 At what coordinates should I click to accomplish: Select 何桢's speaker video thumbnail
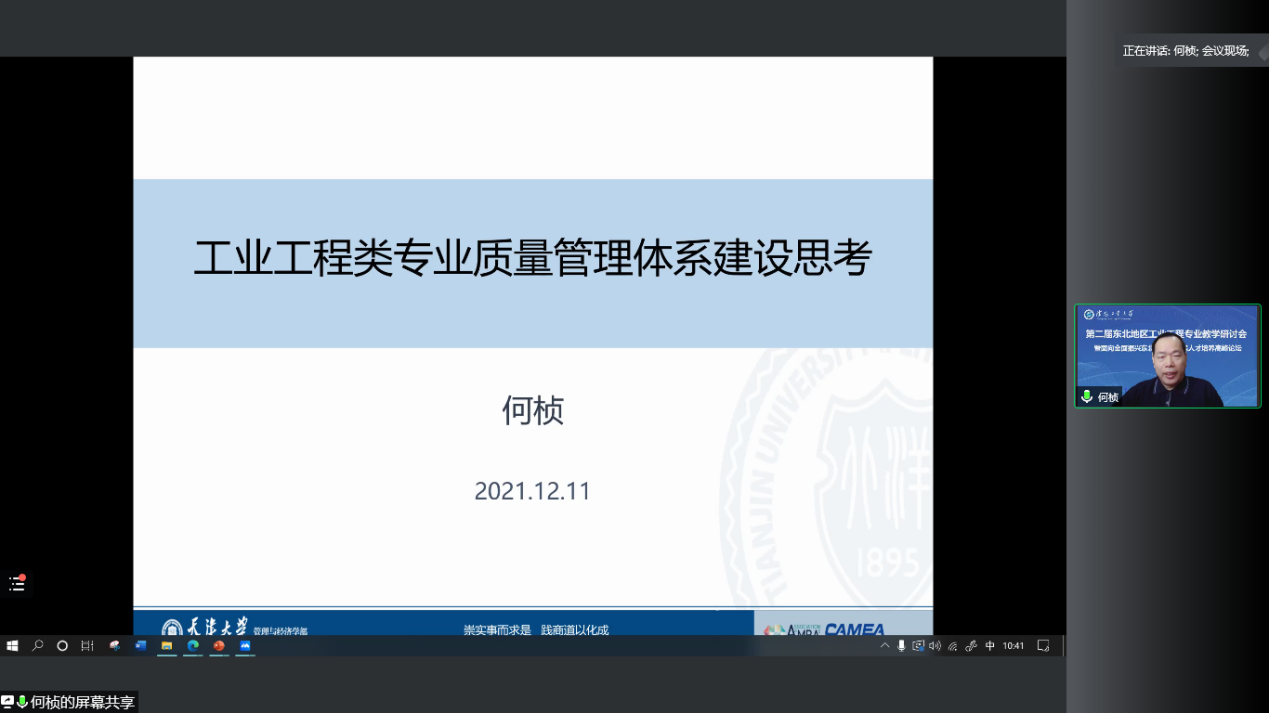pos(1167,356)
